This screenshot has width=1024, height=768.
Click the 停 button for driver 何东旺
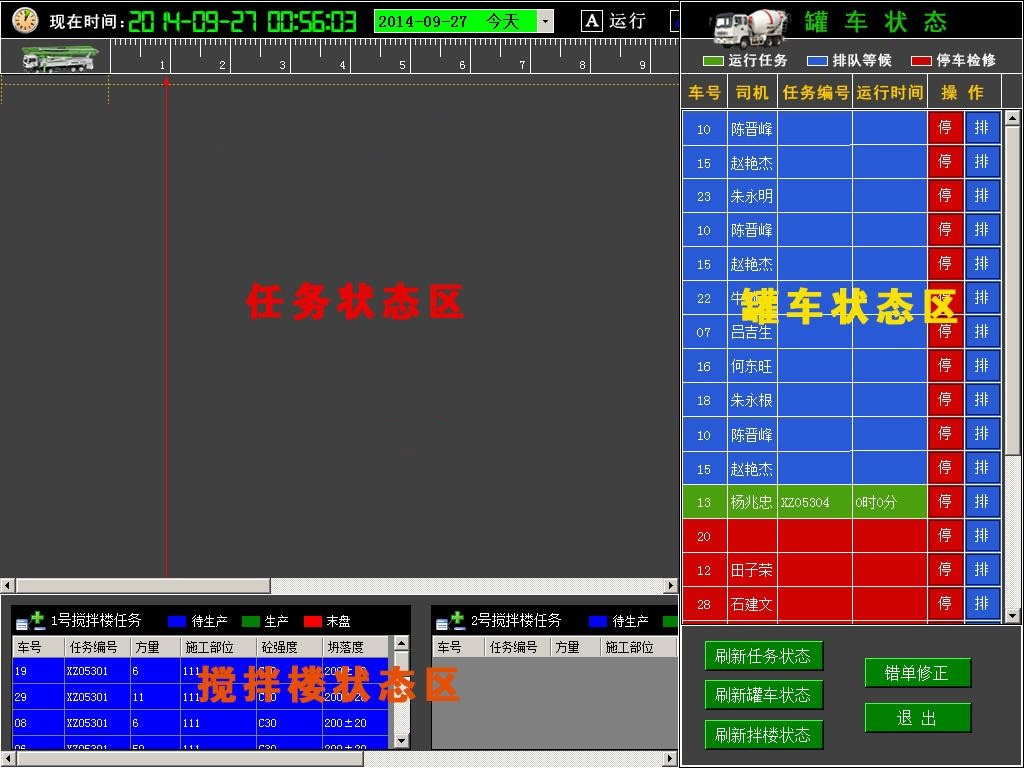[945, 366]
